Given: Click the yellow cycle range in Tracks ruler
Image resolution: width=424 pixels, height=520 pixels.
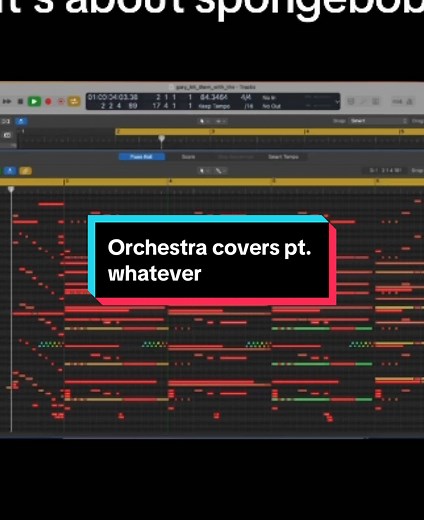Looking at the screenshot, I should click(269, 132).
